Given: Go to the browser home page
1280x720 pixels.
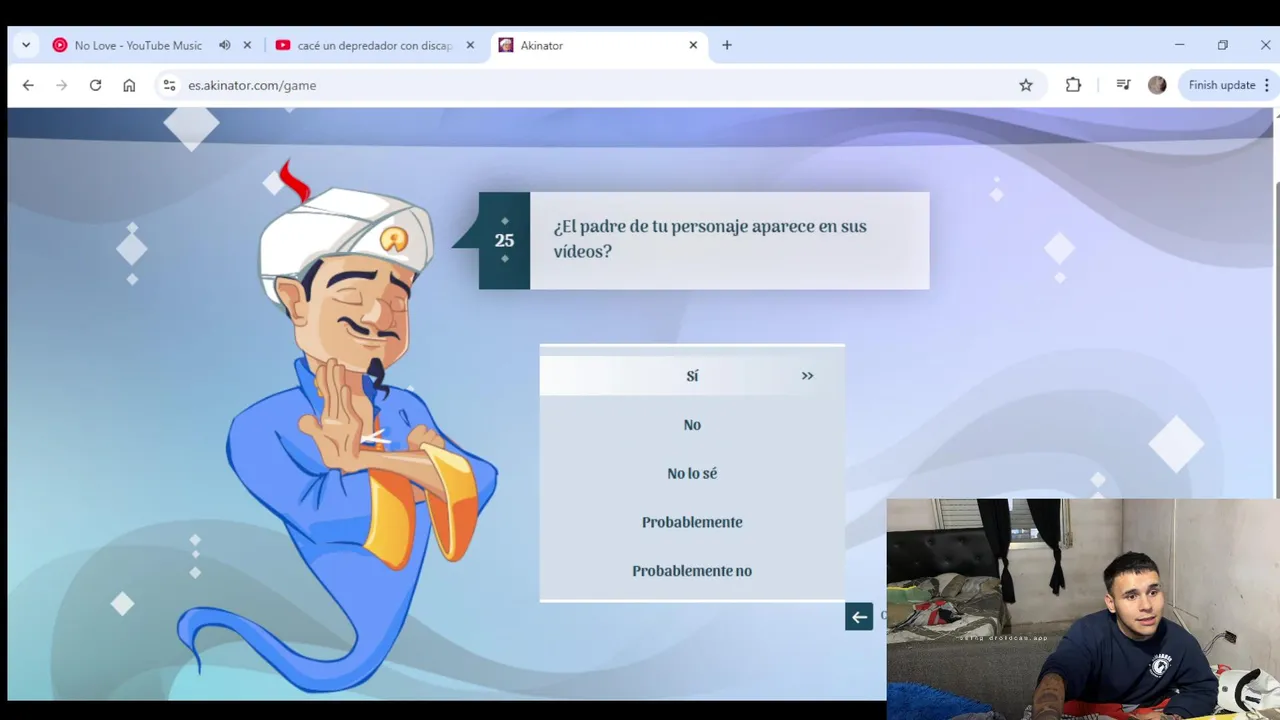Looking at the screenshot, I should point(129,85).
